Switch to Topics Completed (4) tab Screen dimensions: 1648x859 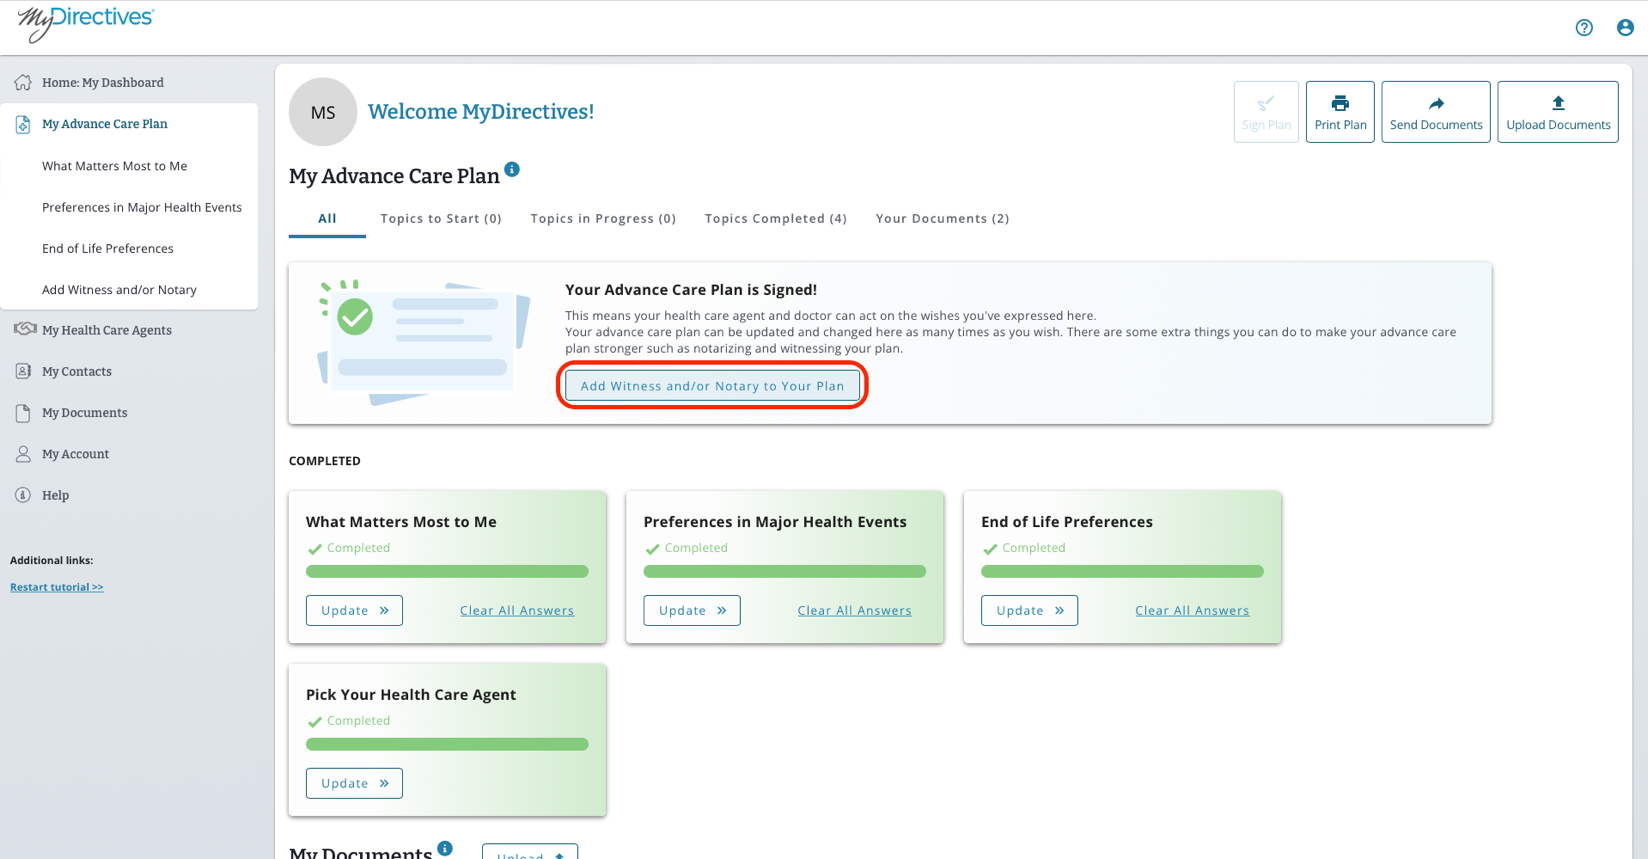tap(776, 218)
